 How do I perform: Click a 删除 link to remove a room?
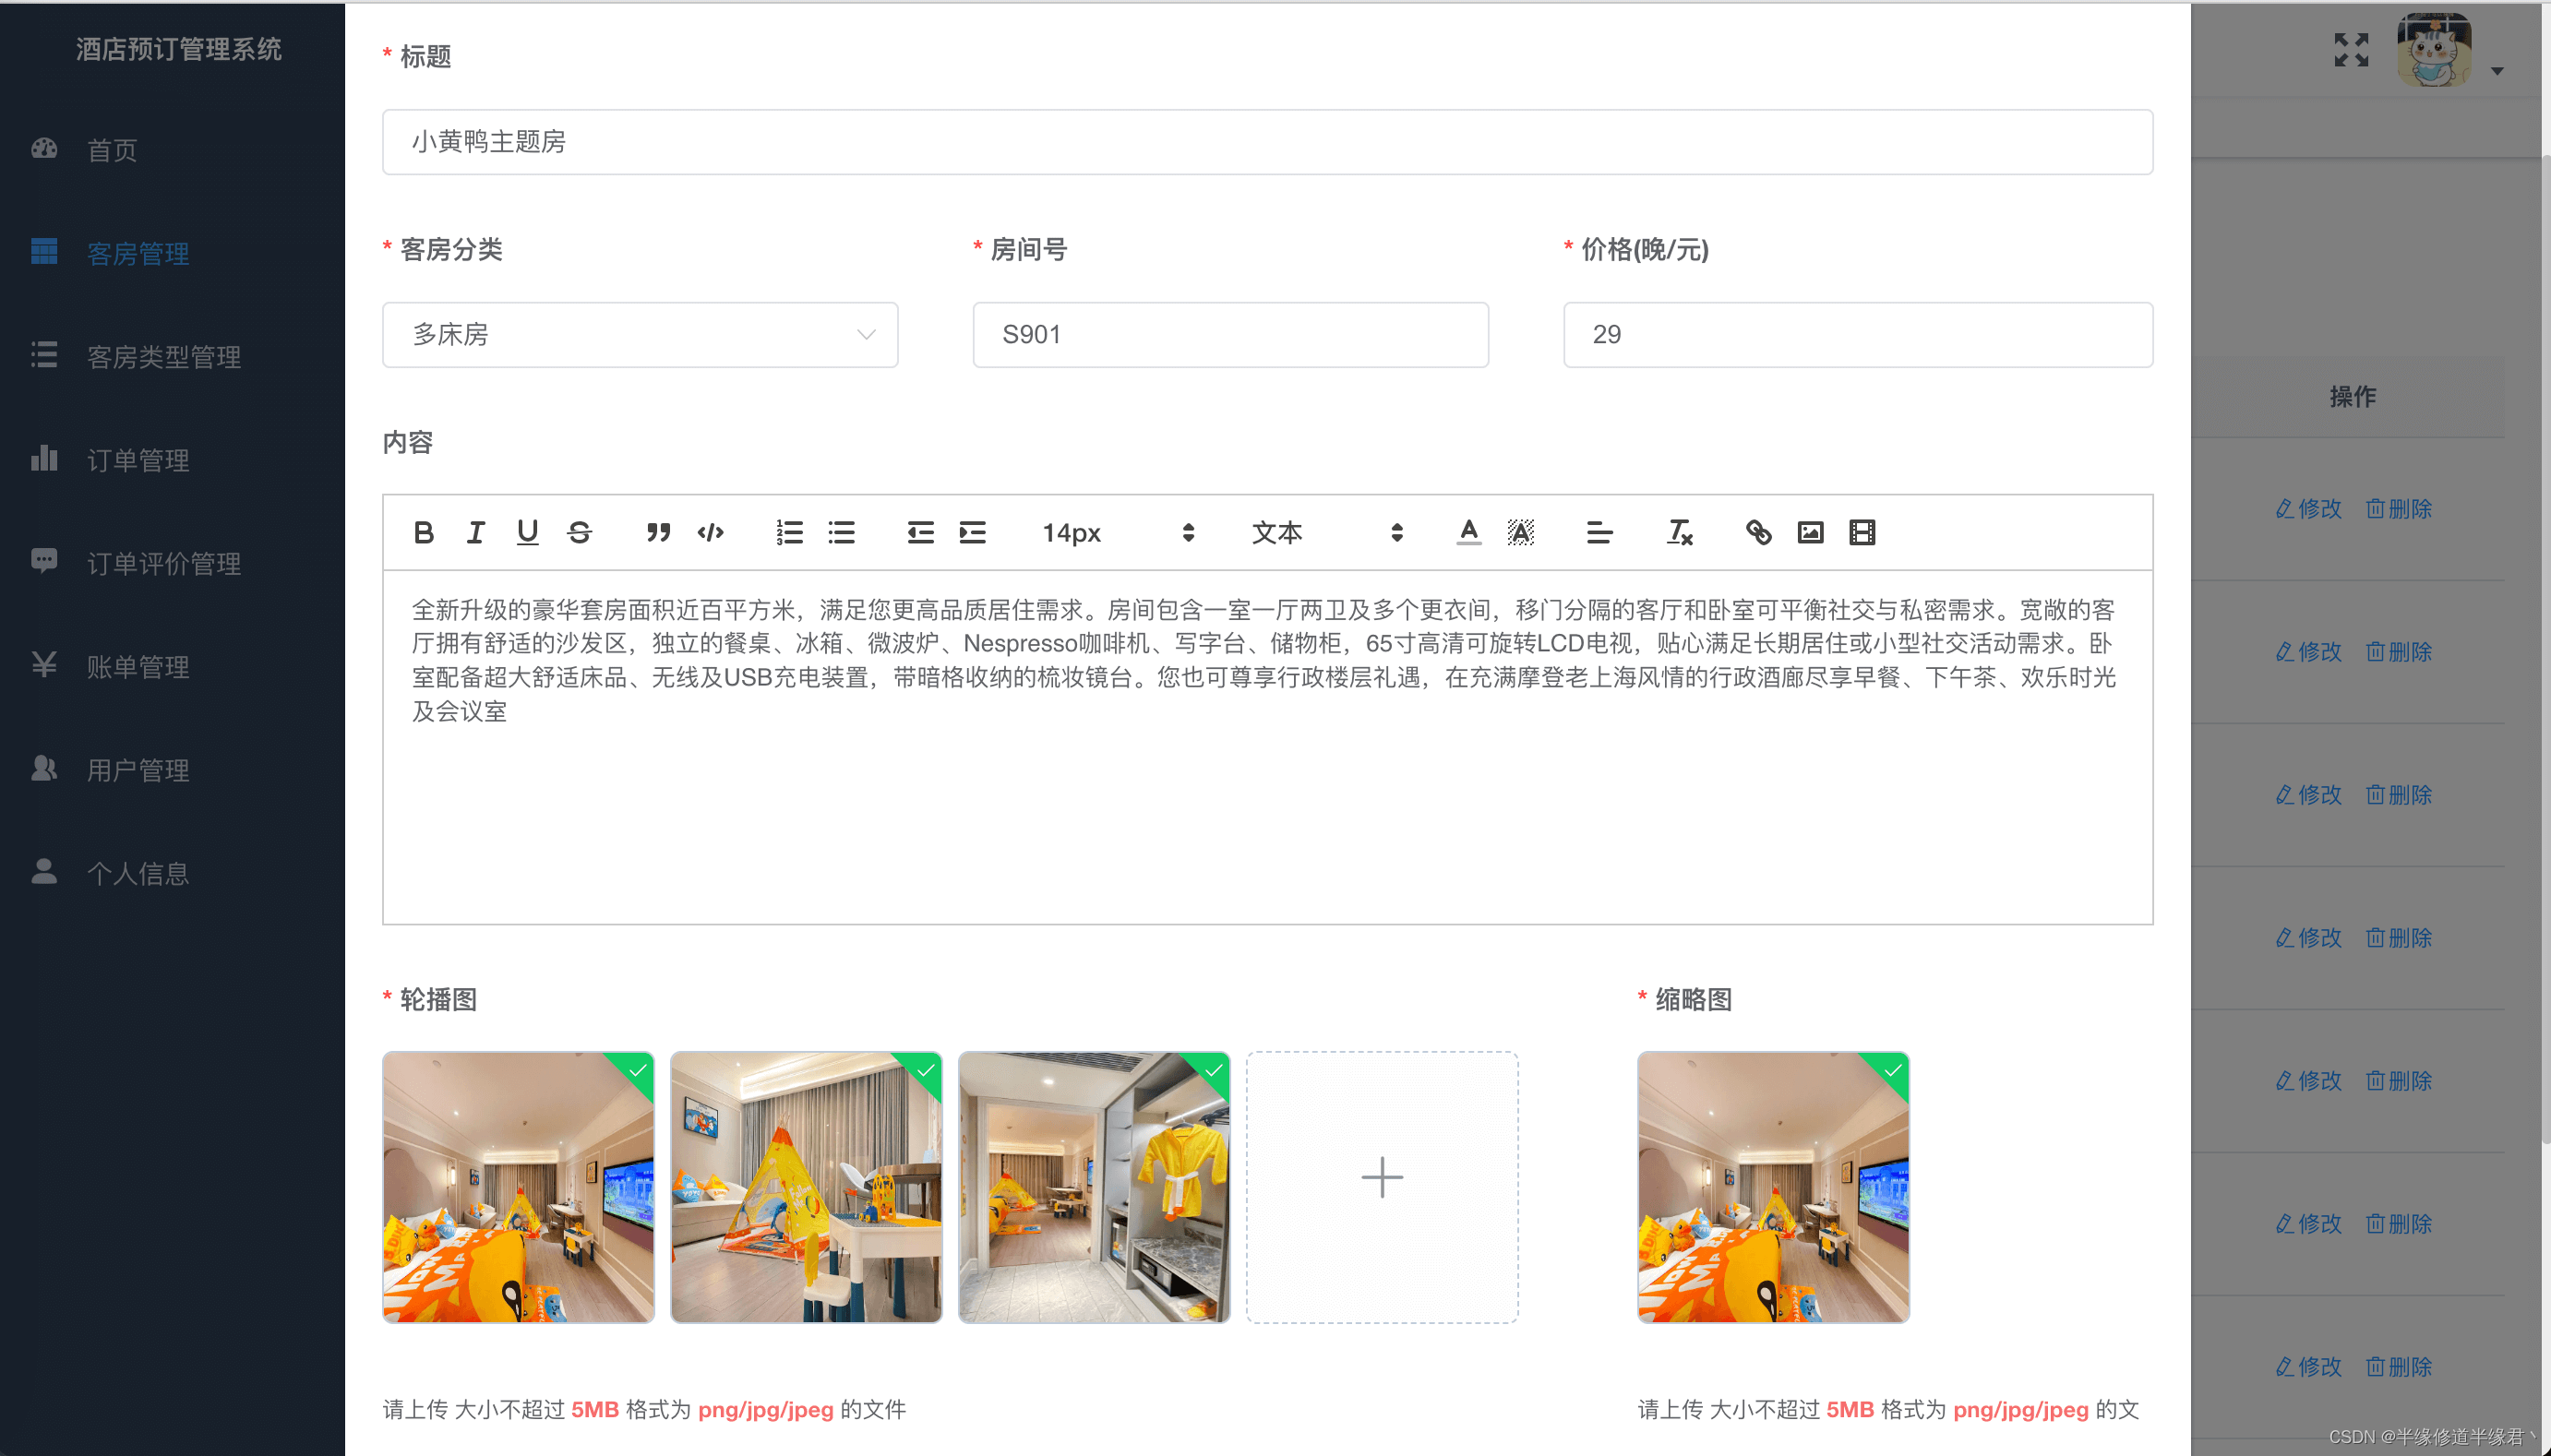(x=2399, y=508)
